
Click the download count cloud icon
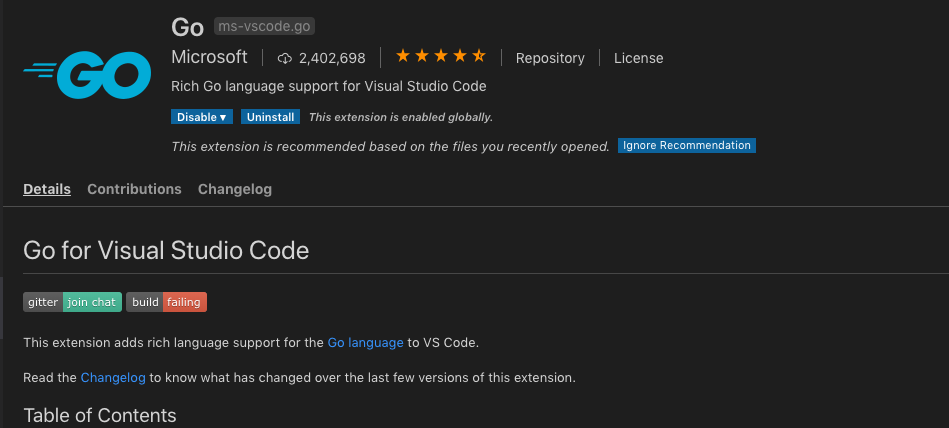click(x=285, y=58)
